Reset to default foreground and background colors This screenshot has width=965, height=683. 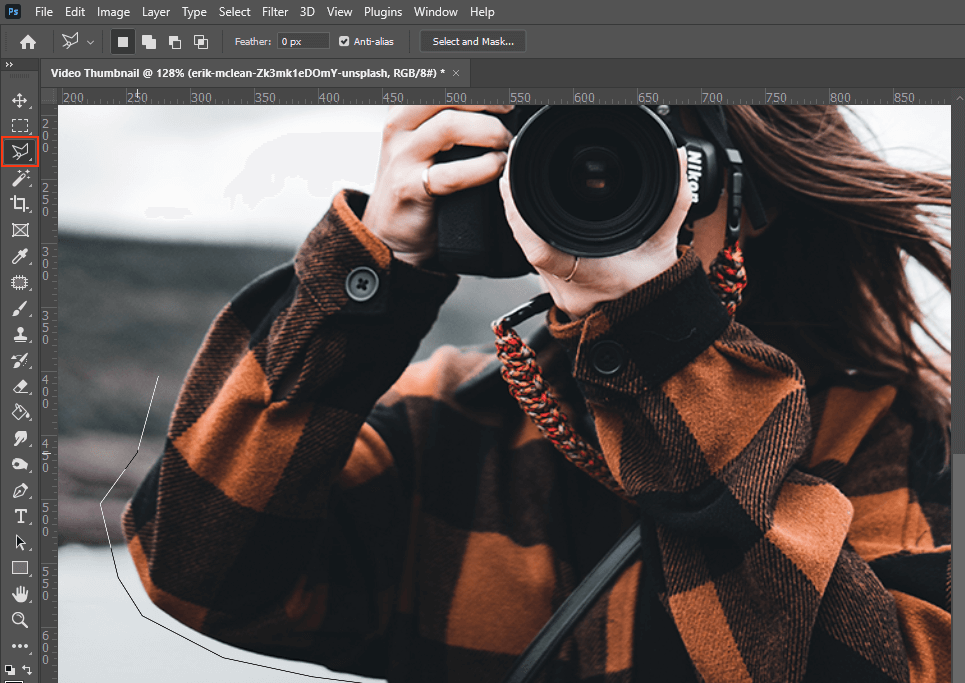point(9,669)
